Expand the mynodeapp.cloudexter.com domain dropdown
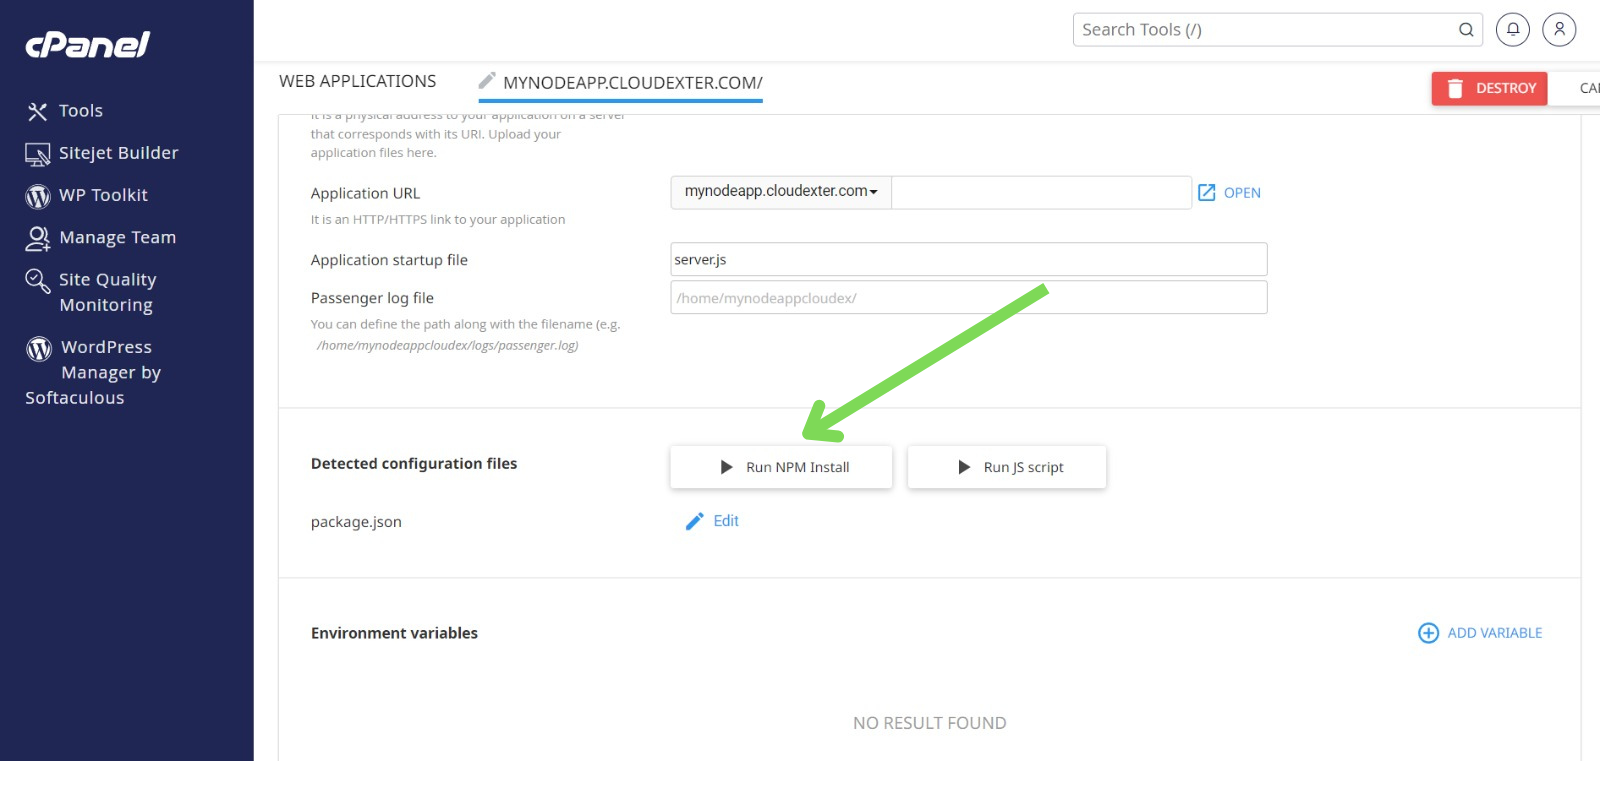The width and height of the screenshot is (1600, 805). point(780,192)
